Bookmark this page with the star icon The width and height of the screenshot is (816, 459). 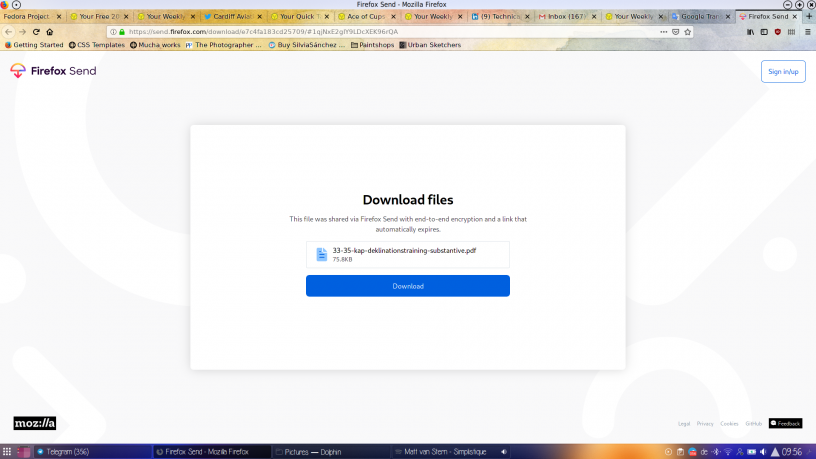(688, 31)
